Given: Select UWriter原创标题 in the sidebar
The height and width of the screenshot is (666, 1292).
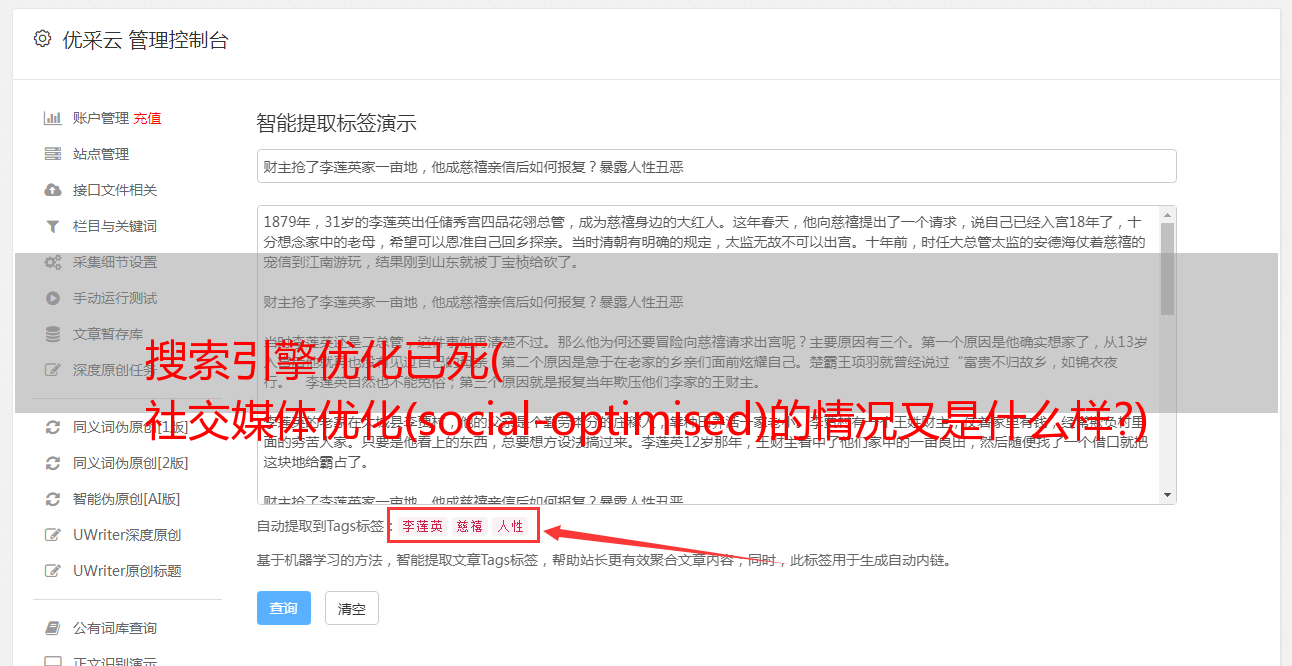Looking at the screenshot, I should coord(127,571).
